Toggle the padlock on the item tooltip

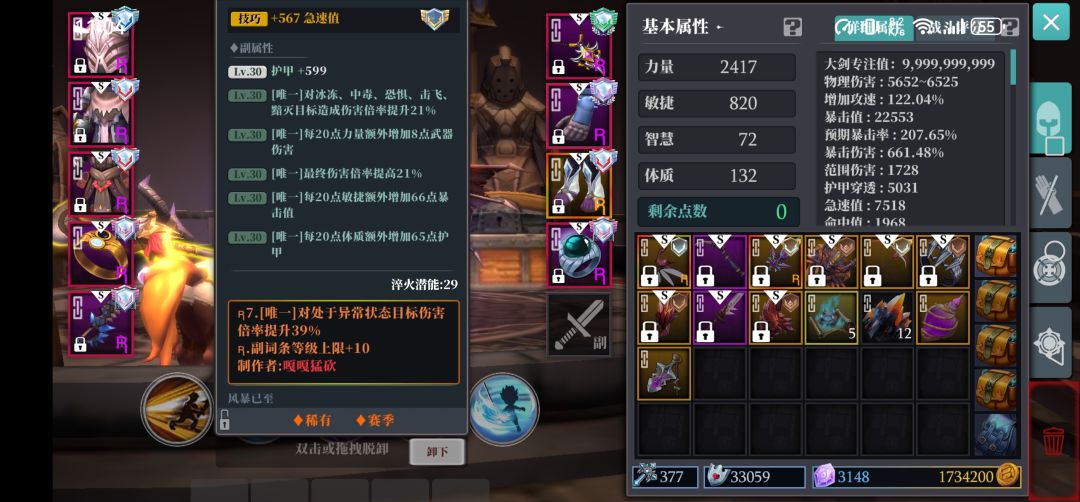225,417
